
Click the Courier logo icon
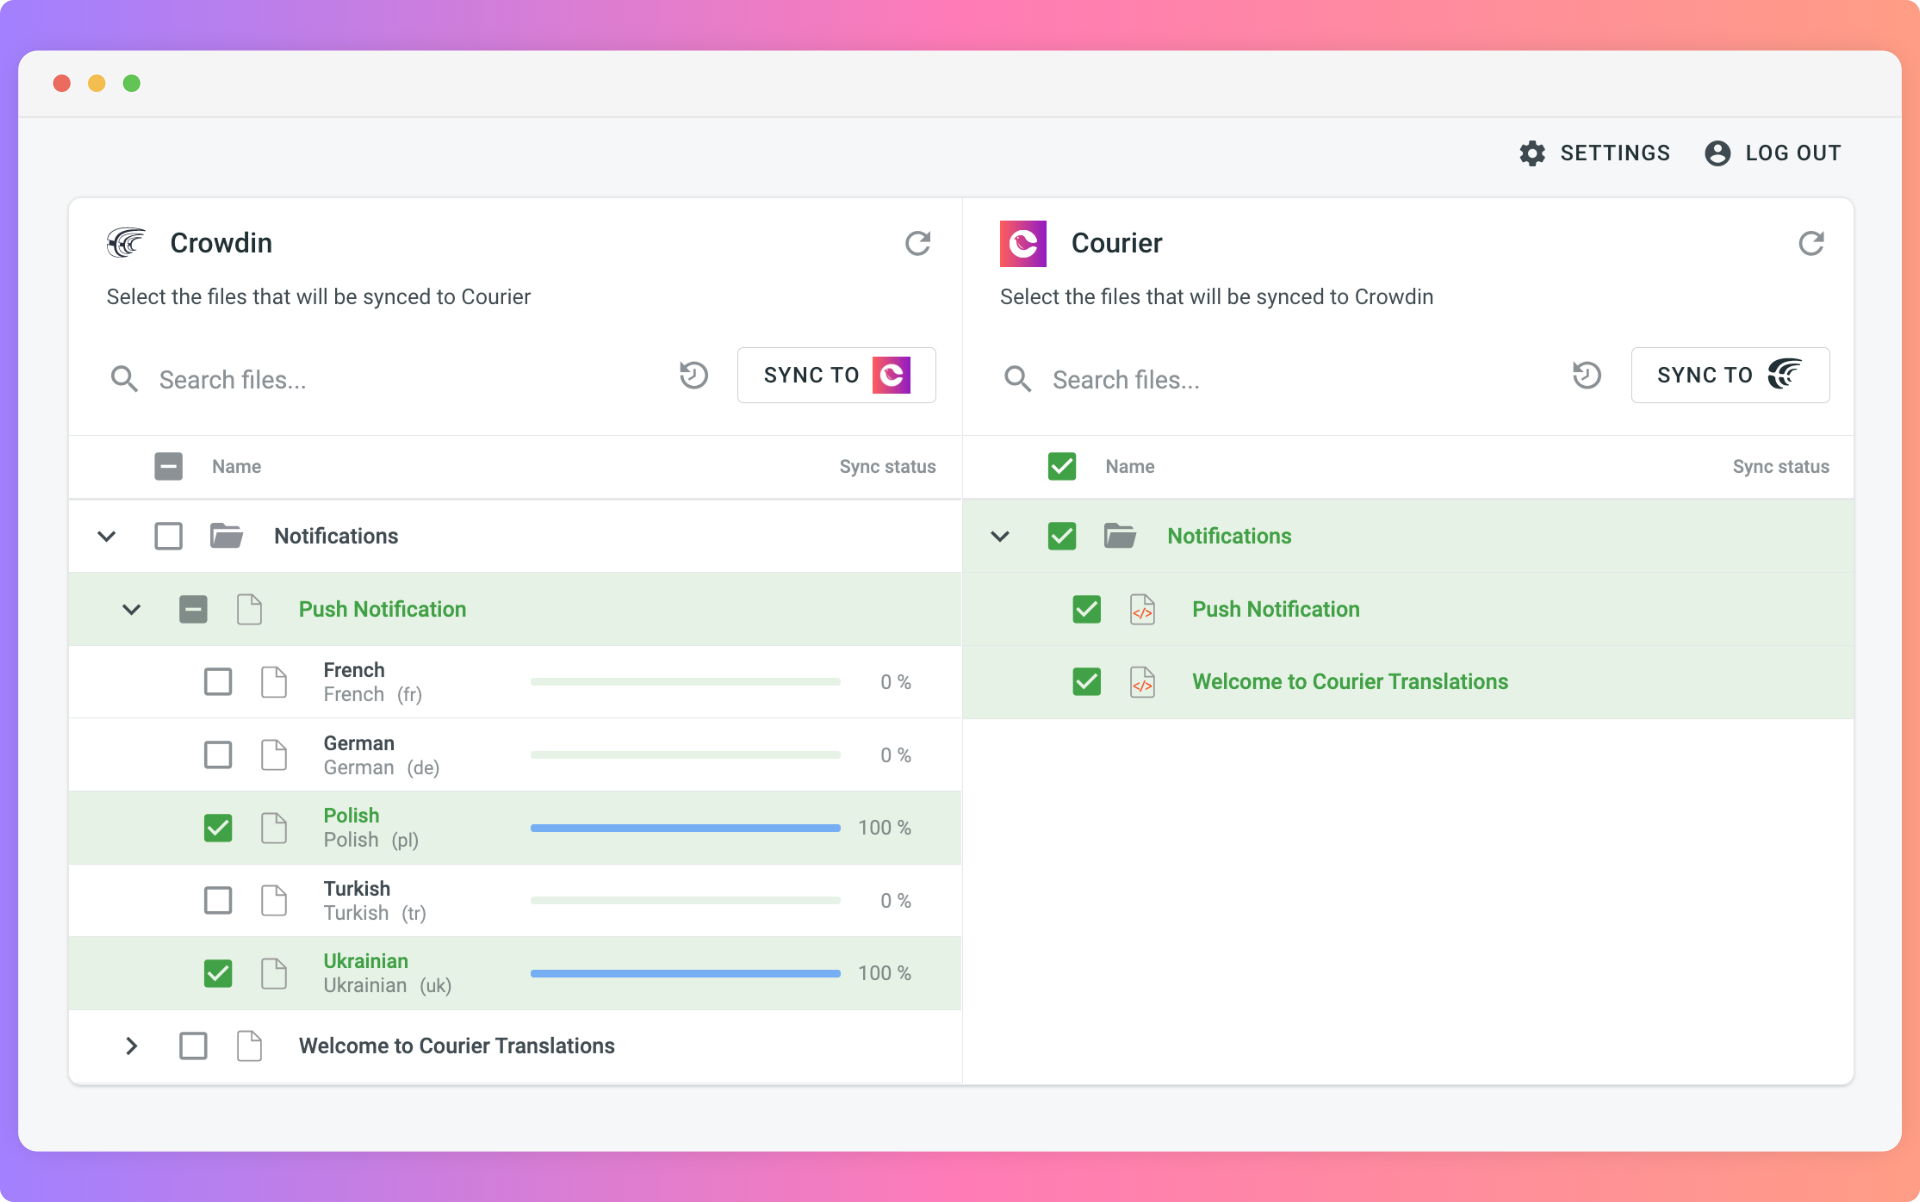(1023, 243)
